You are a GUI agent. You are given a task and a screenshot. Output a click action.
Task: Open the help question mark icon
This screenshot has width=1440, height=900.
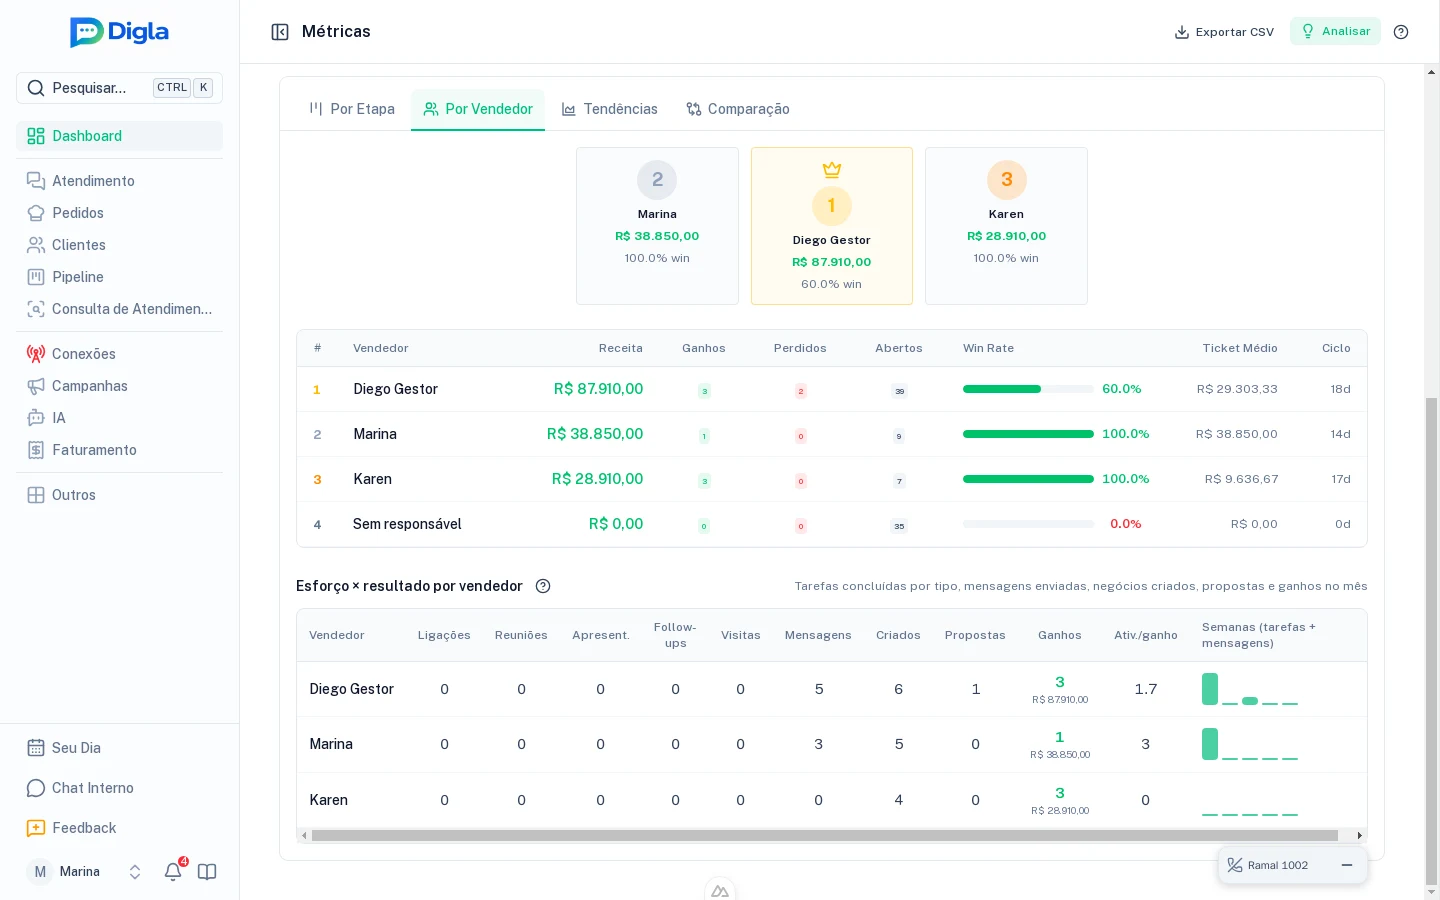pyautogui.click(x=1401, y=32)
